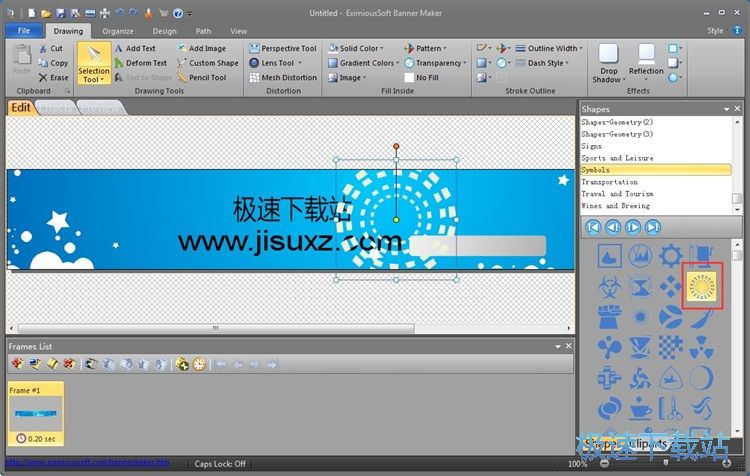Click the Redo arrow icon
The height and width of the screenshot is (476, 750).
point(134,13)
